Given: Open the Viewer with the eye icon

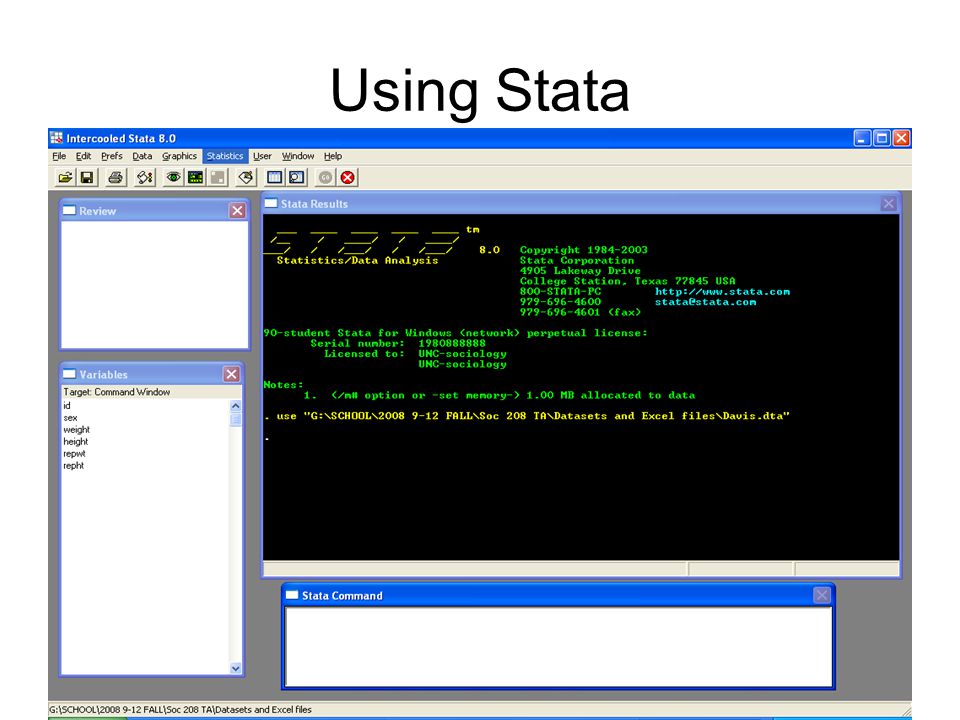Looking at the screenshot, I should (x=173, y=178).
